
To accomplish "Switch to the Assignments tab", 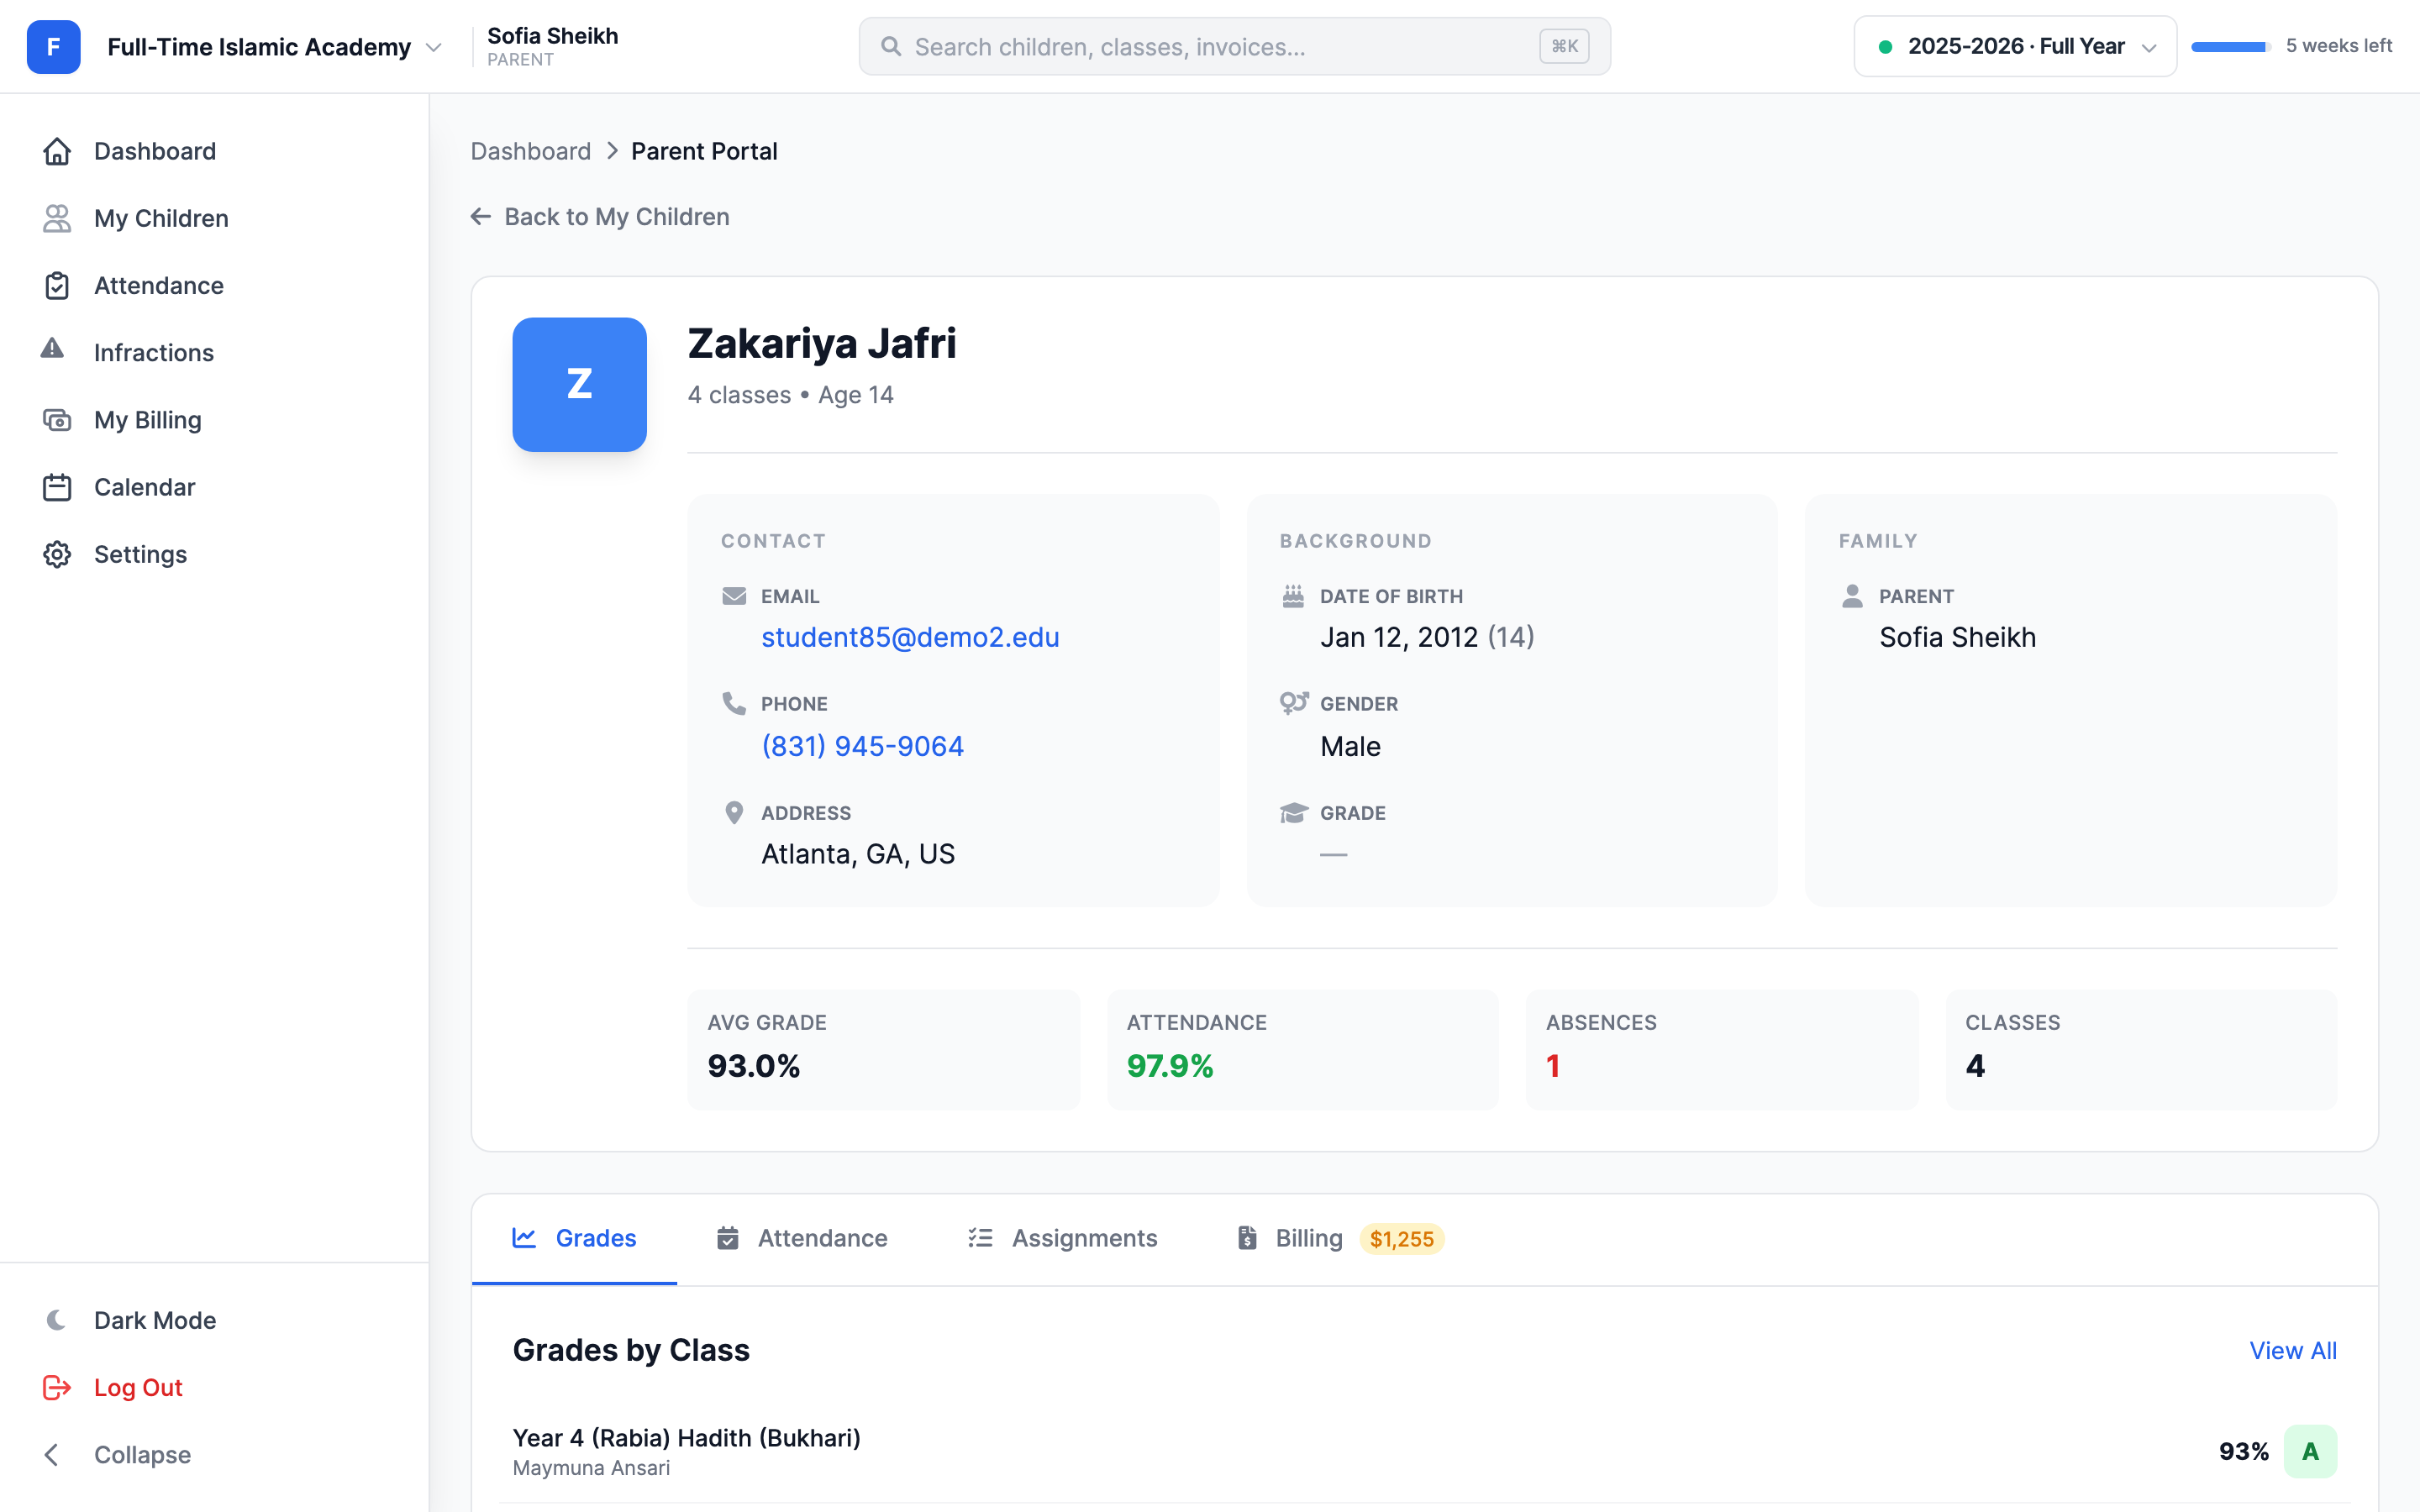I will [1063, 1238].
